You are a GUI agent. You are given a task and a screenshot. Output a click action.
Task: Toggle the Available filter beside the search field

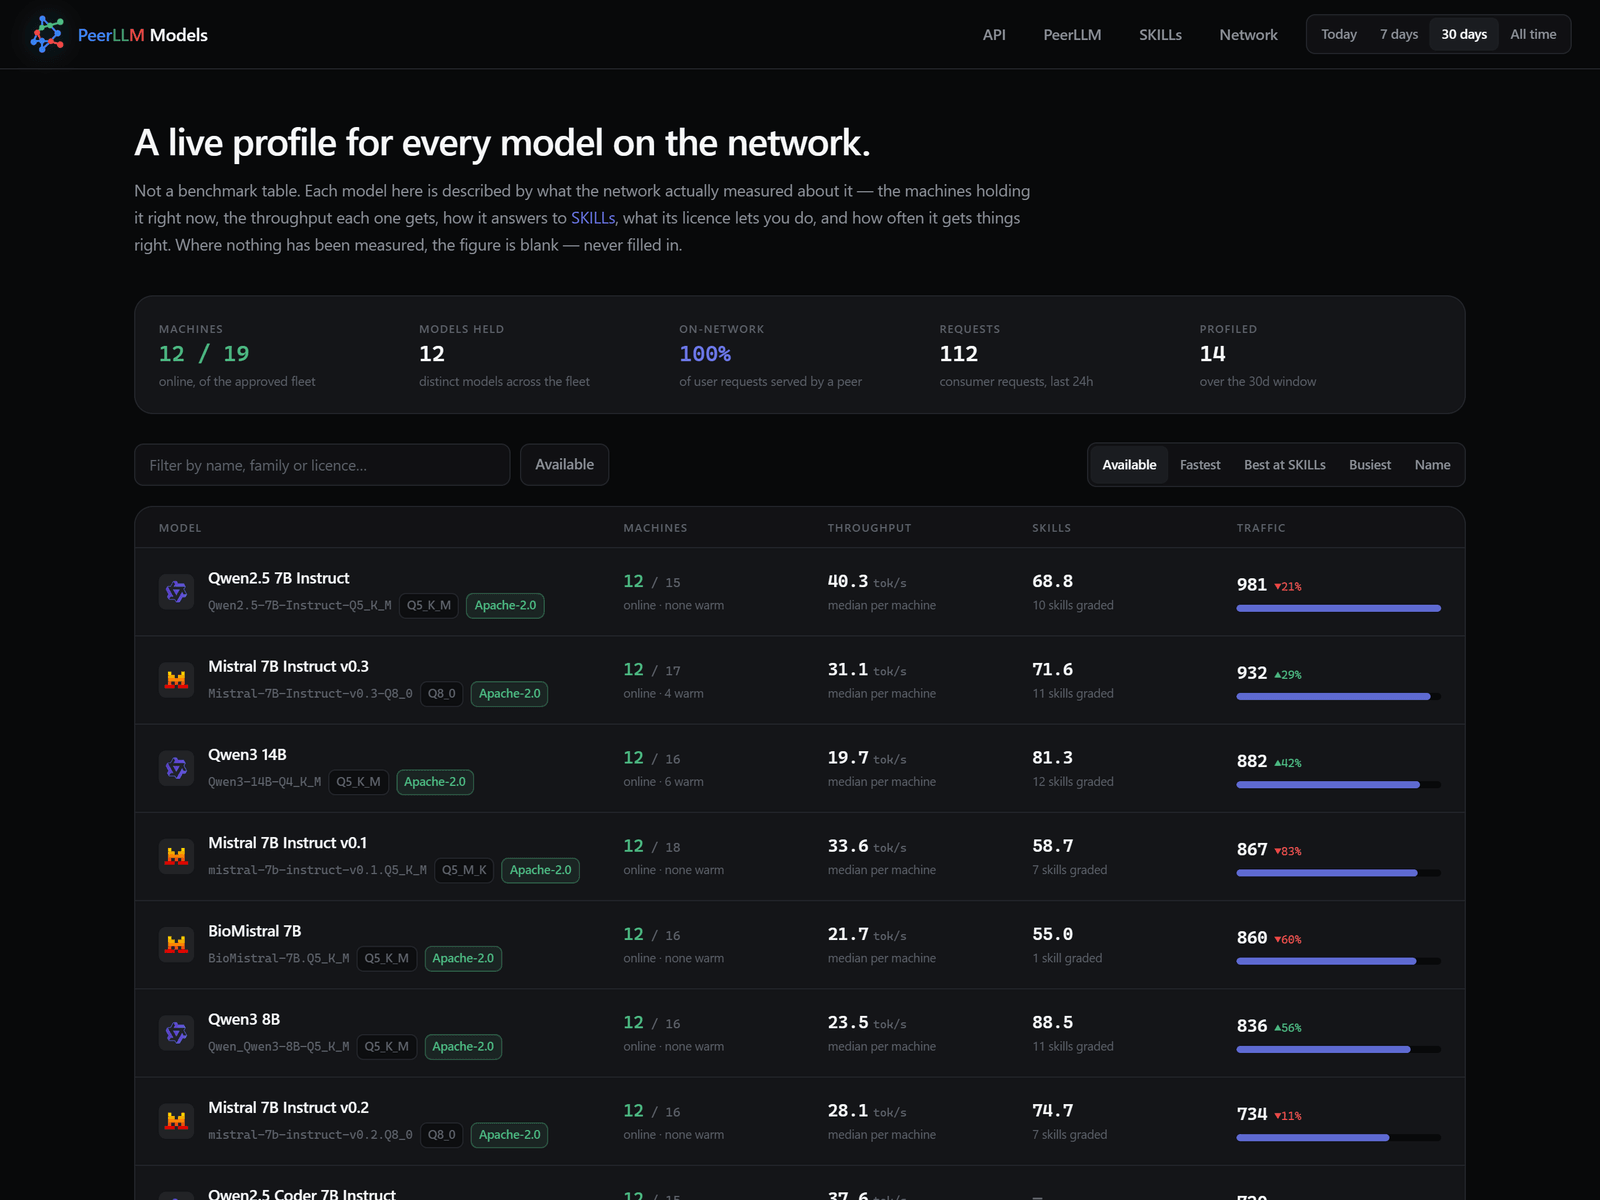click(564, 465)
